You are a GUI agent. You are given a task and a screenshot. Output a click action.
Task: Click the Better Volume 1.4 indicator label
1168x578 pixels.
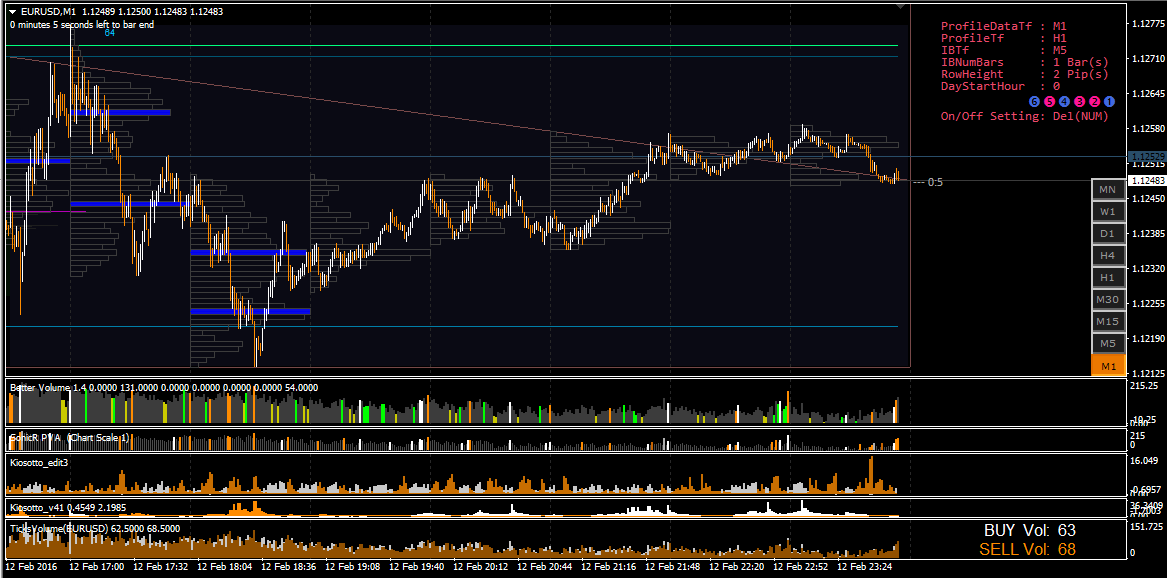coord(163,388)
